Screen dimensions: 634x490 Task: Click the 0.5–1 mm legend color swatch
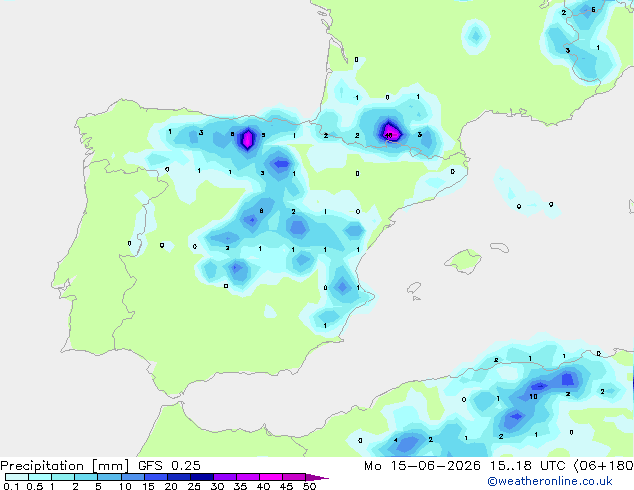click(x=40, y=477)
